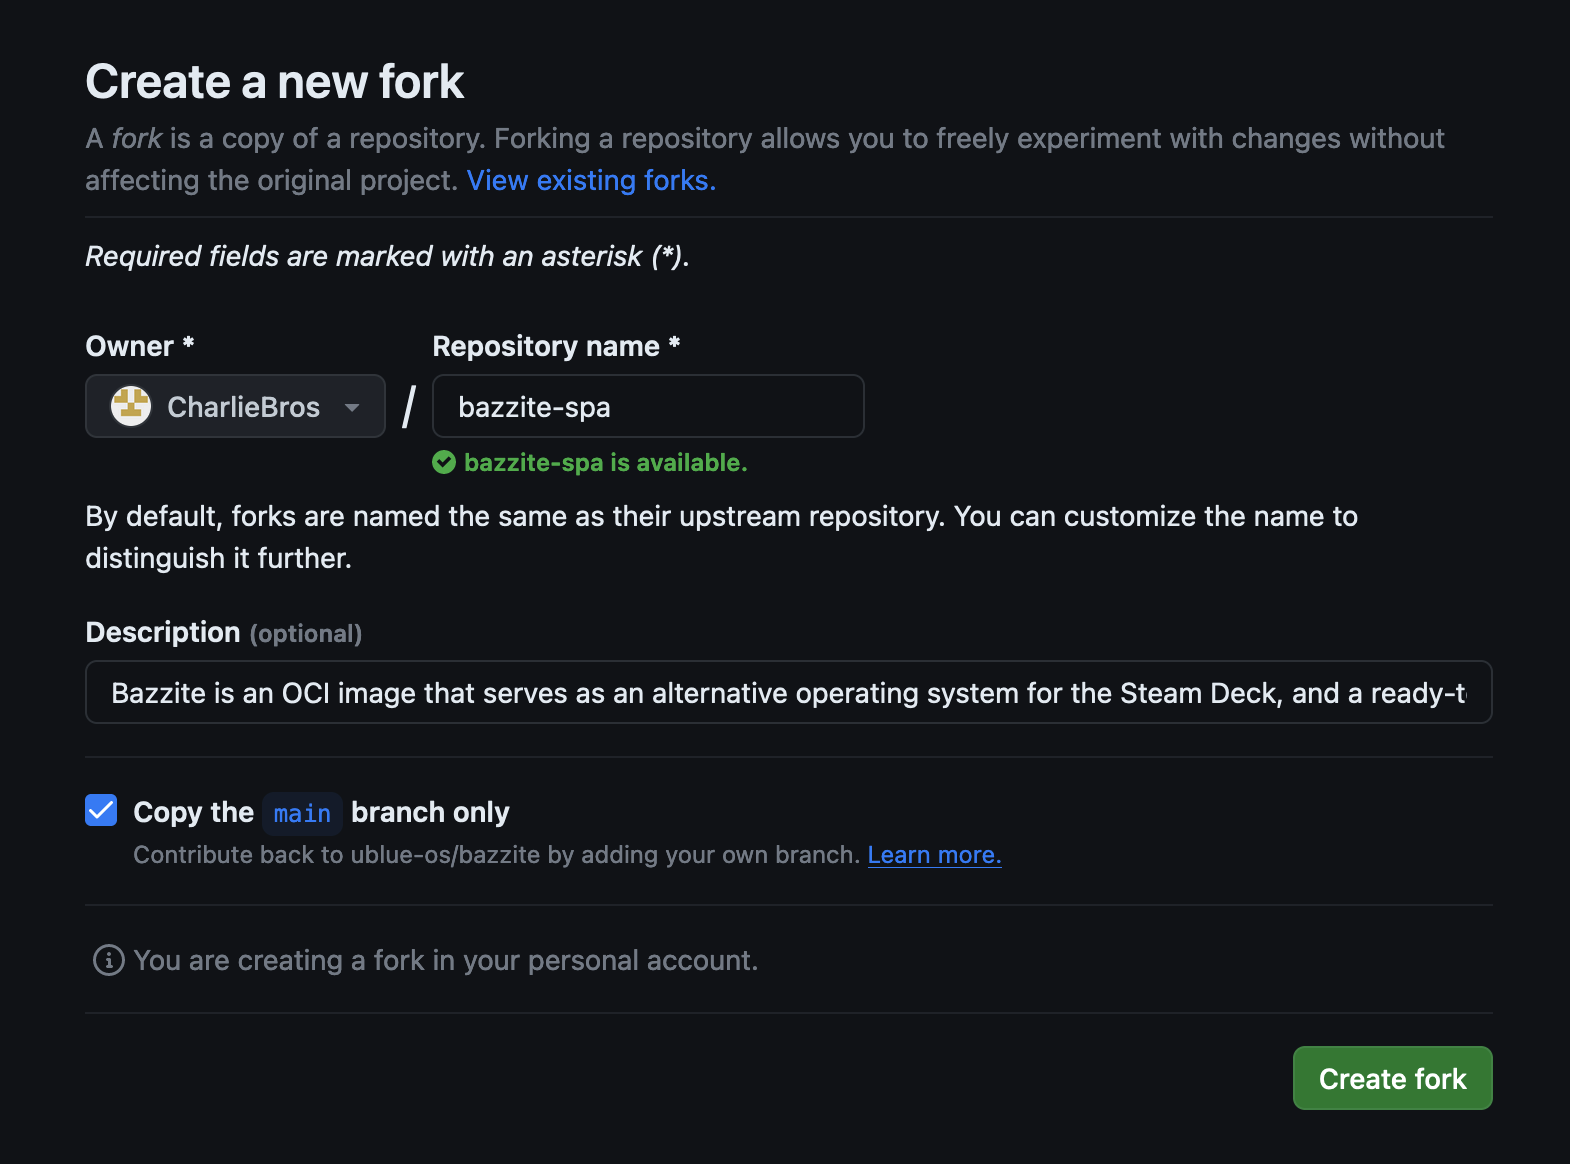
Task: Focus the Repository name field
Action: coord(648,407)
